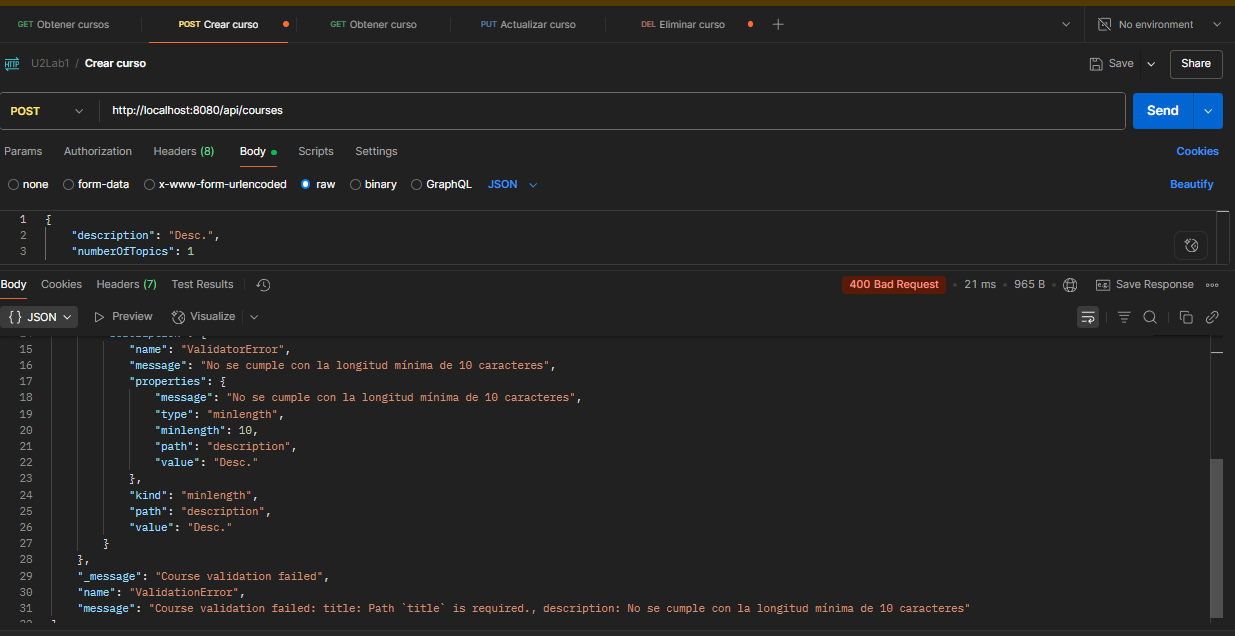The height and width of the screenshot is (636, 1235).
Task: Click the response pane vertical scrollbar
Action: [1216, 538]
